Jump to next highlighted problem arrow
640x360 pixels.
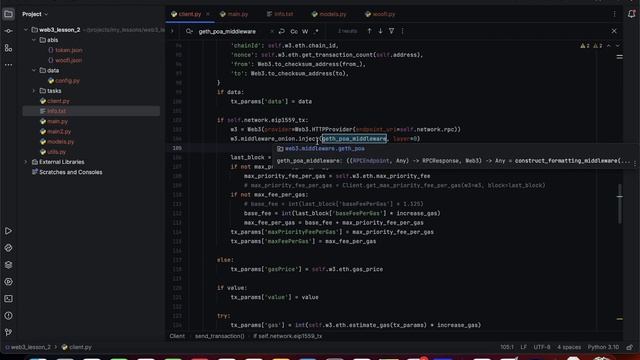pos(618,46)
